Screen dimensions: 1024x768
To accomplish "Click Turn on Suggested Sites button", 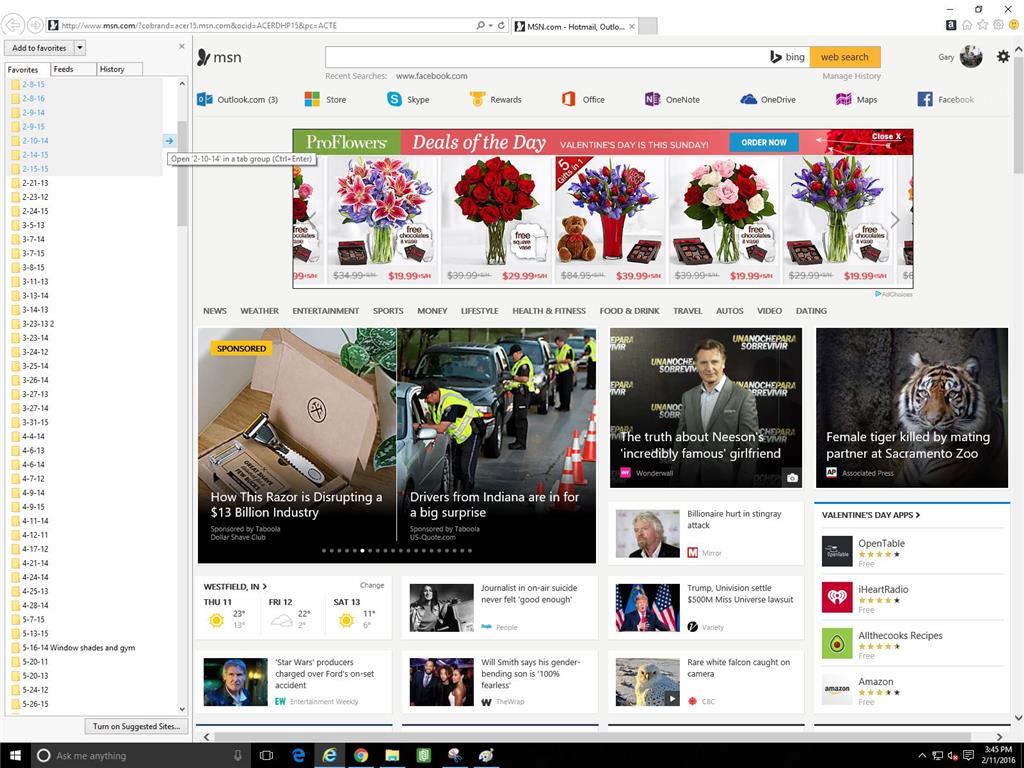I will [136, 726].
